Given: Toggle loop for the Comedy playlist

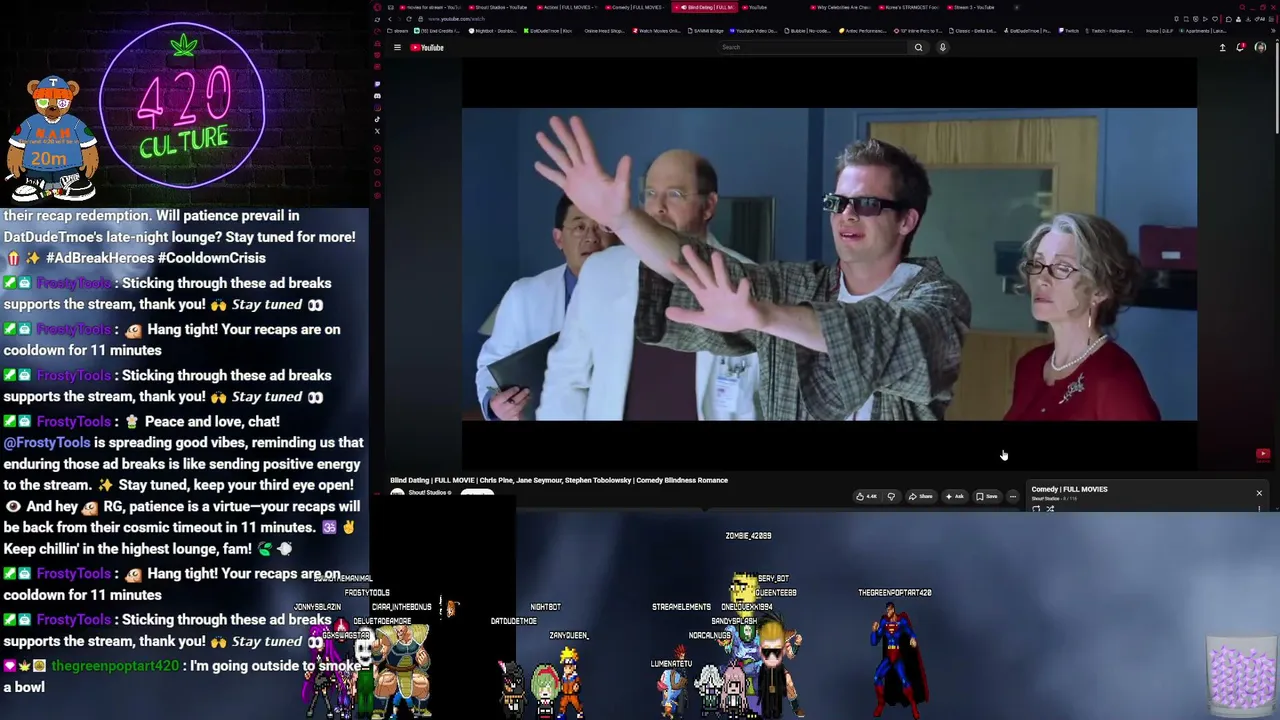Looking at the screenshot, I should point(1036,509).
